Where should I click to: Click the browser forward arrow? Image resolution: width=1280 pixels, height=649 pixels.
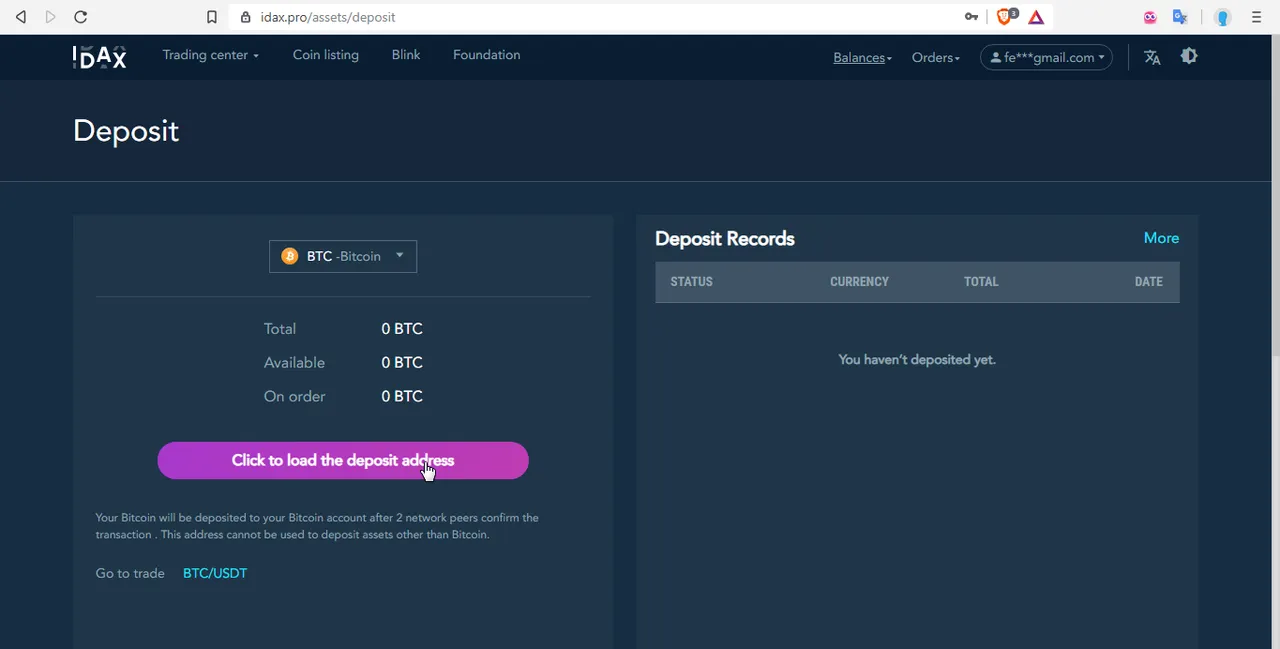point(51,17)
